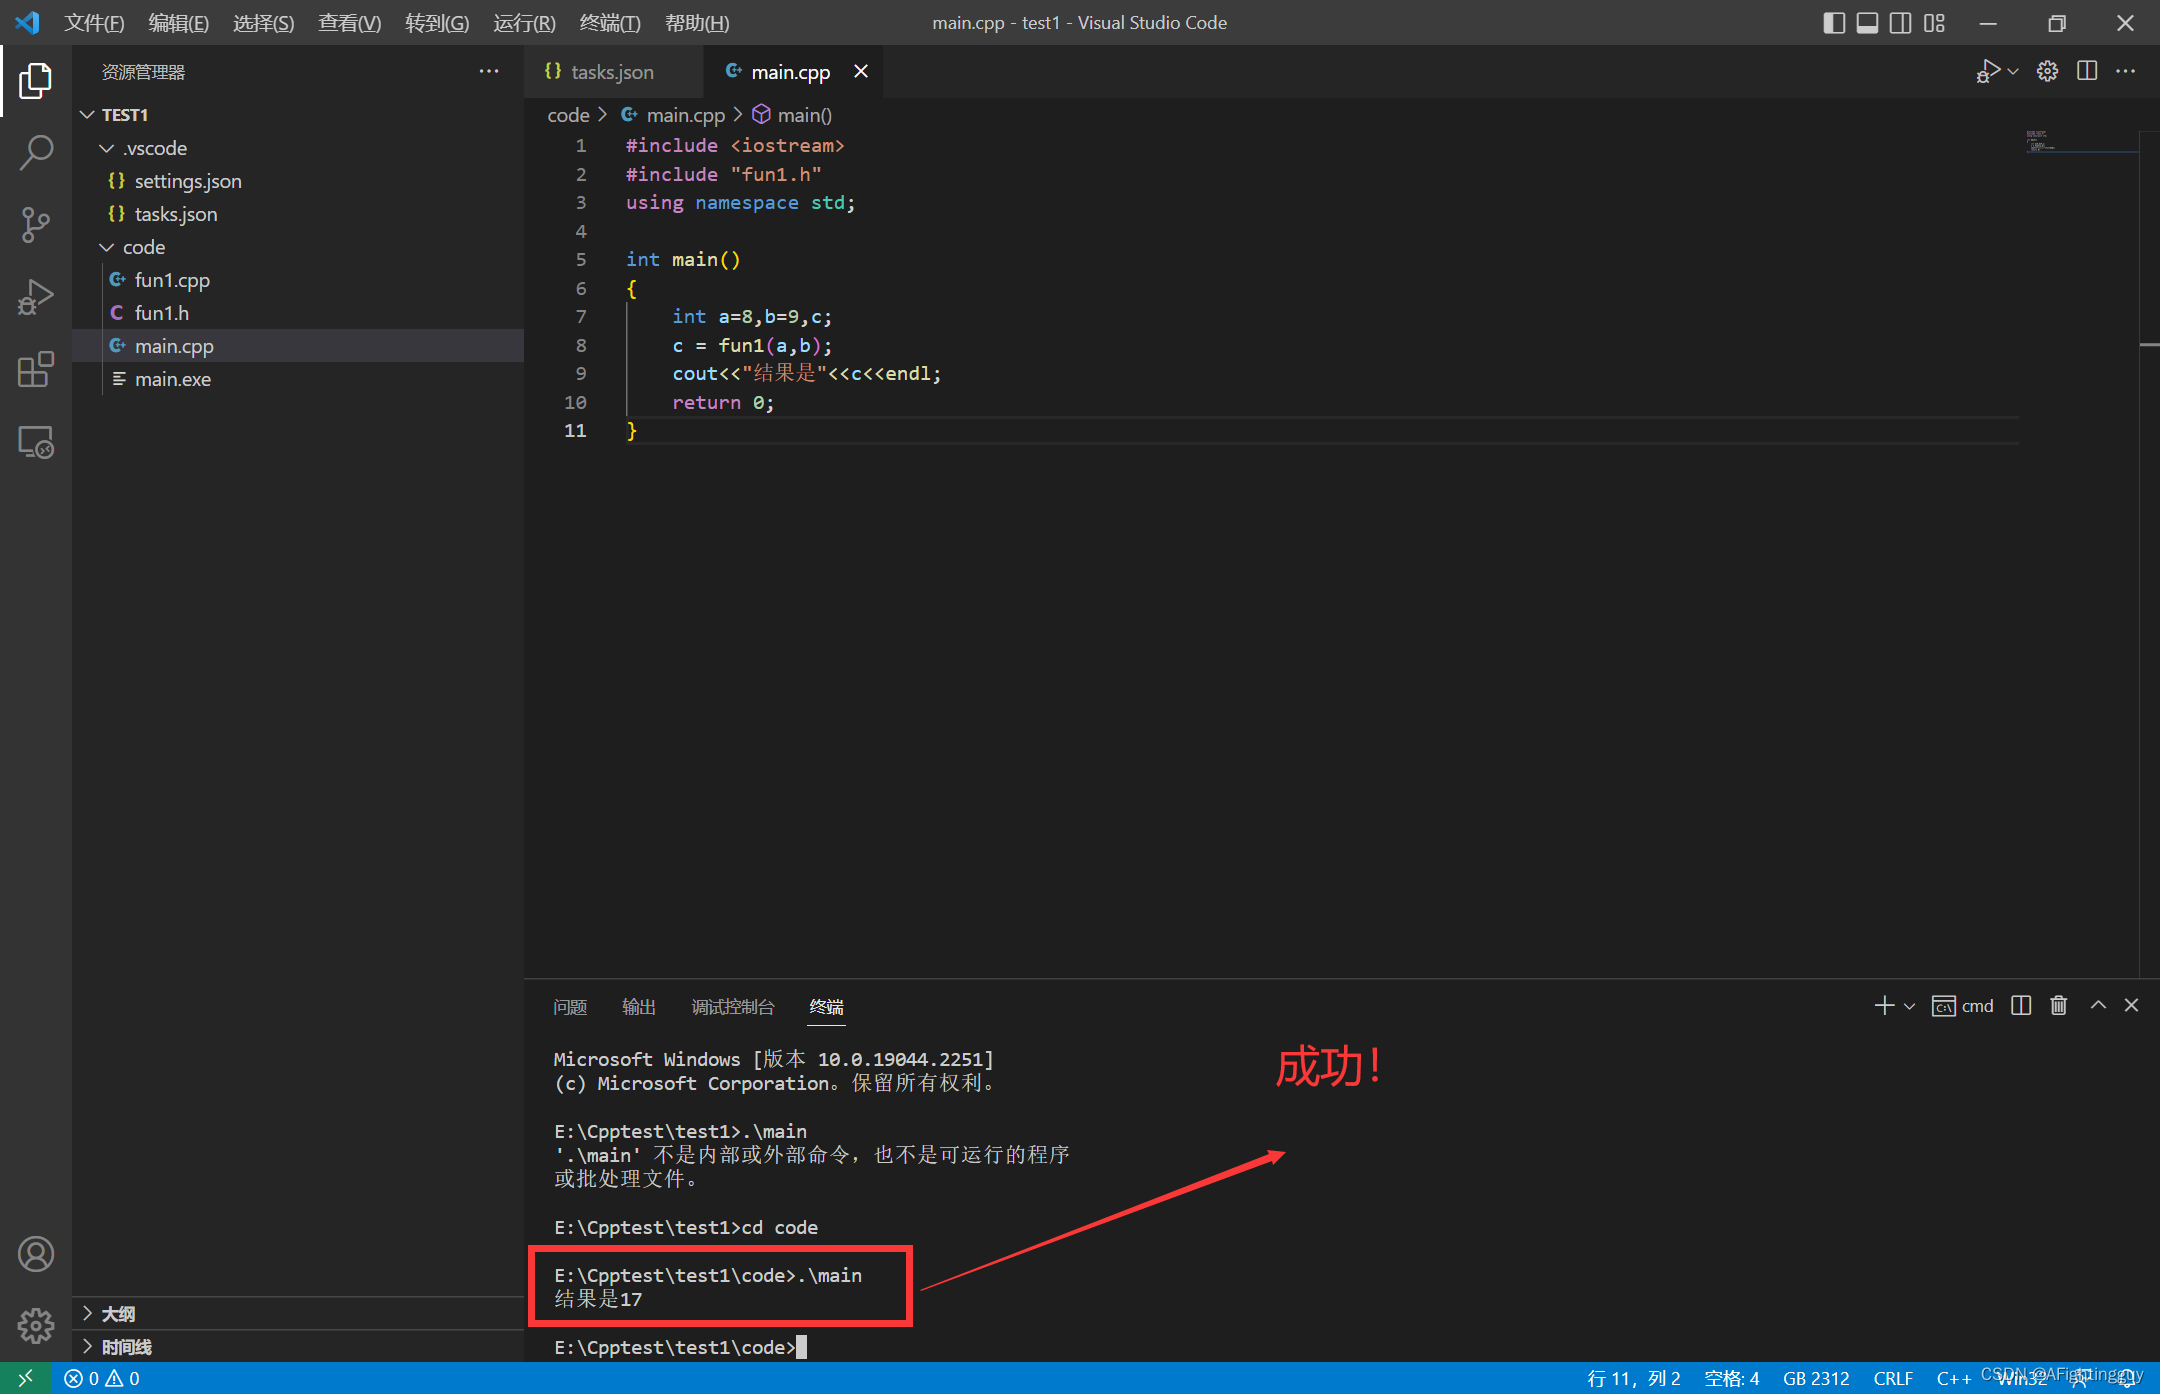Viewport: 2160px width, 1394px height.
Task: Open fun1.cpp in the code folder
Action: tap(172, 279)
